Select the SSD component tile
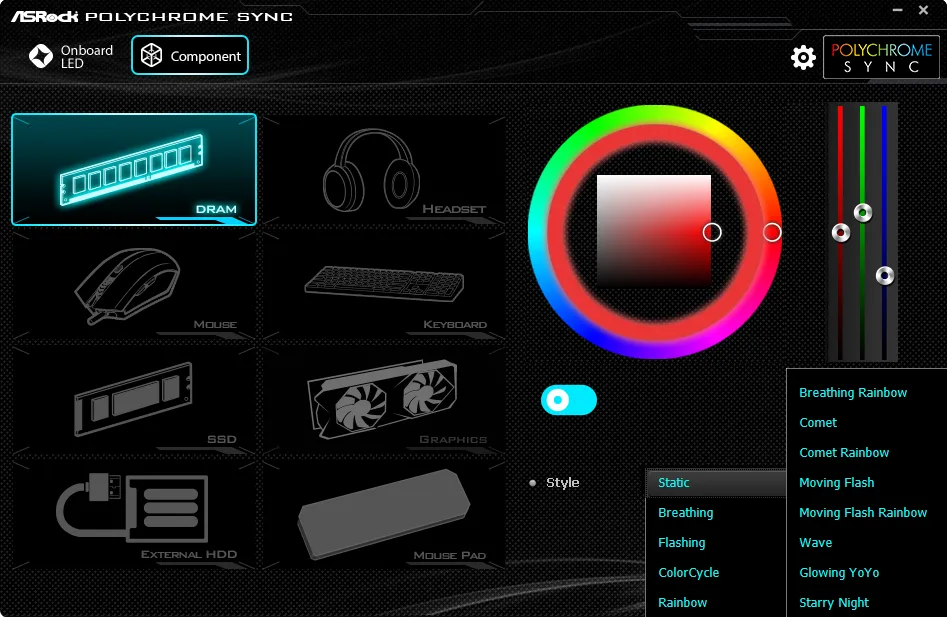Viewport: 947px width, 617px height. tap(134, 399)
